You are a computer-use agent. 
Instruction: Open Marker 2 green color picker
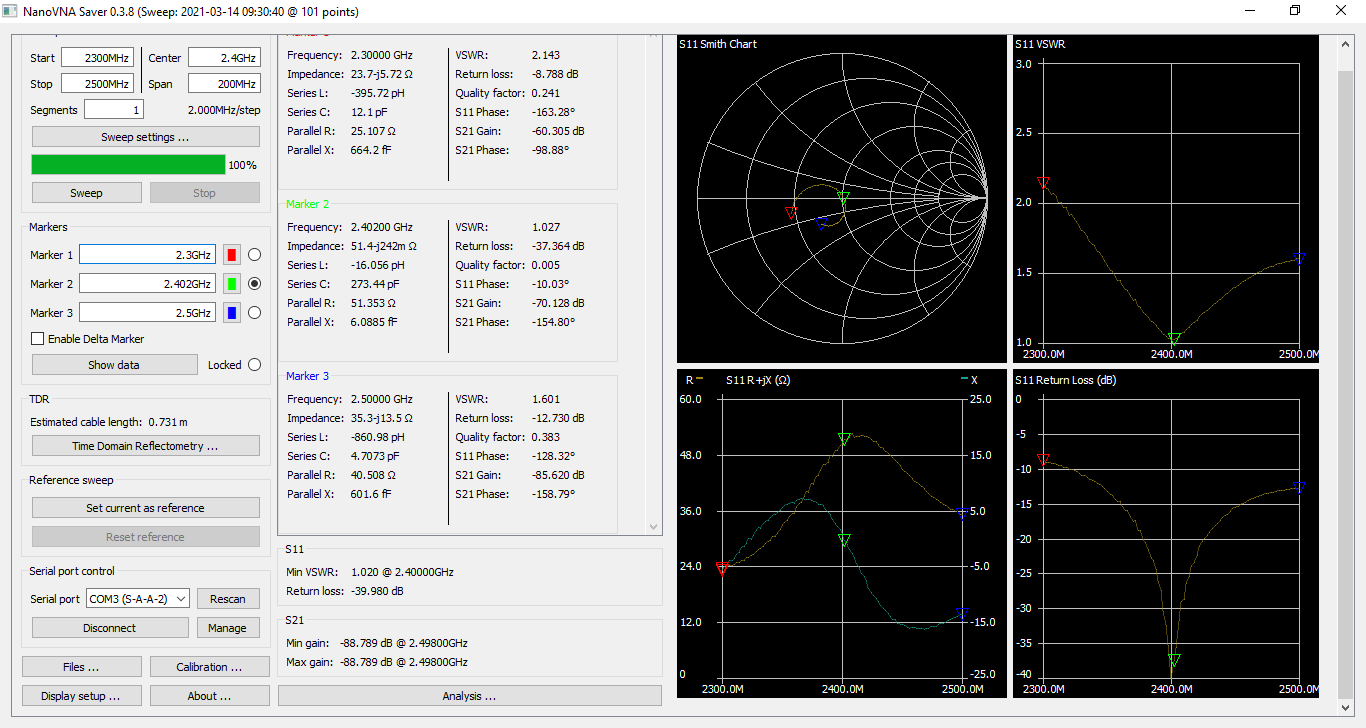pyautogui.click(x=231, y=284)
